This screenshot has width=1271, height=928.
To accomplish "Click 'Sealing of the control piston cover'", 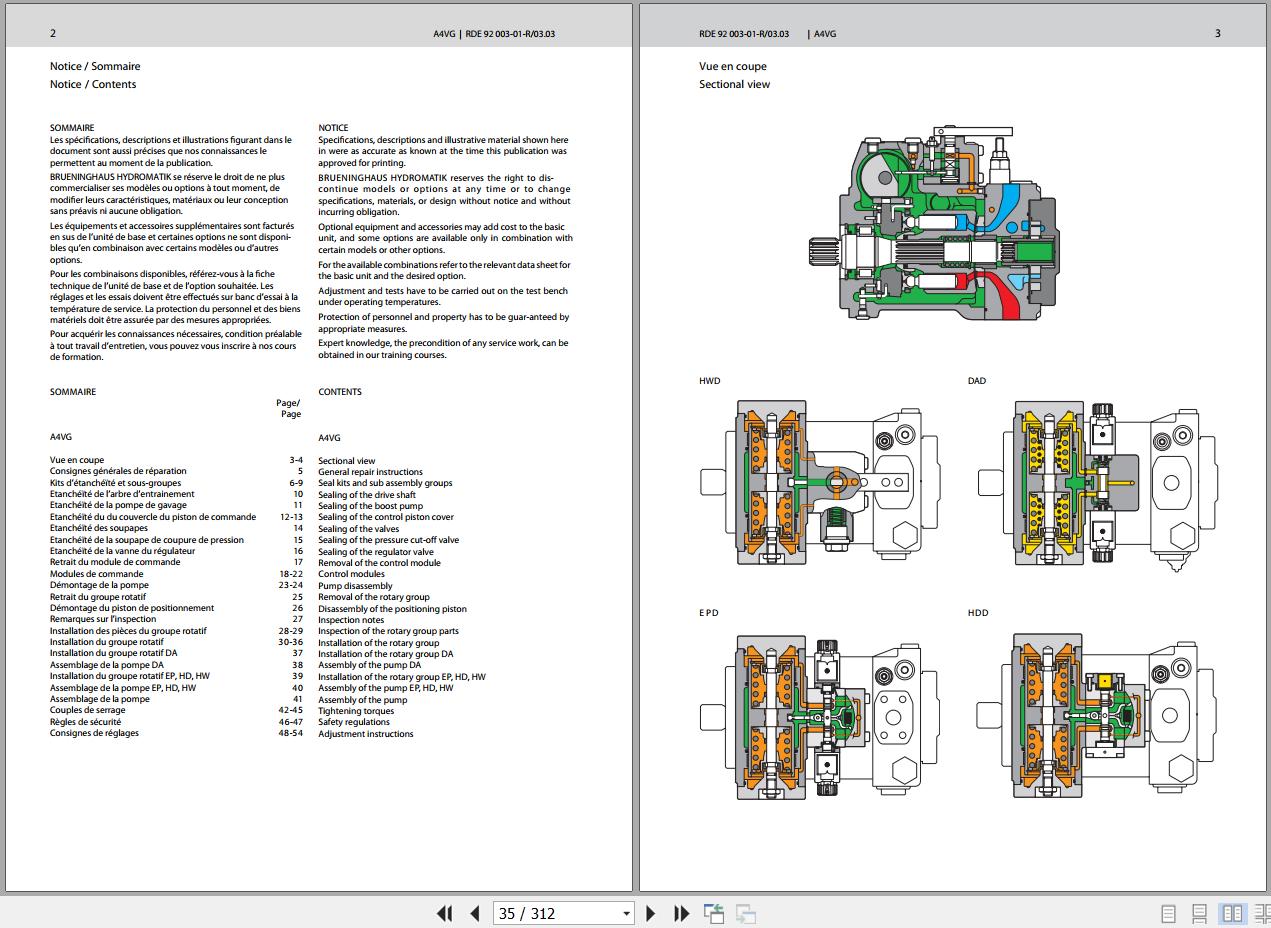I will [386, 517].
